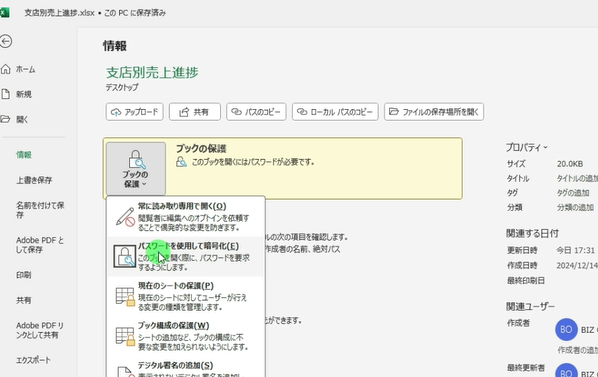Image resolution: width=598 pixels, height=377 pixels.
Task: Click ファイルの保存場所を開く button
Action: (434, 112)
